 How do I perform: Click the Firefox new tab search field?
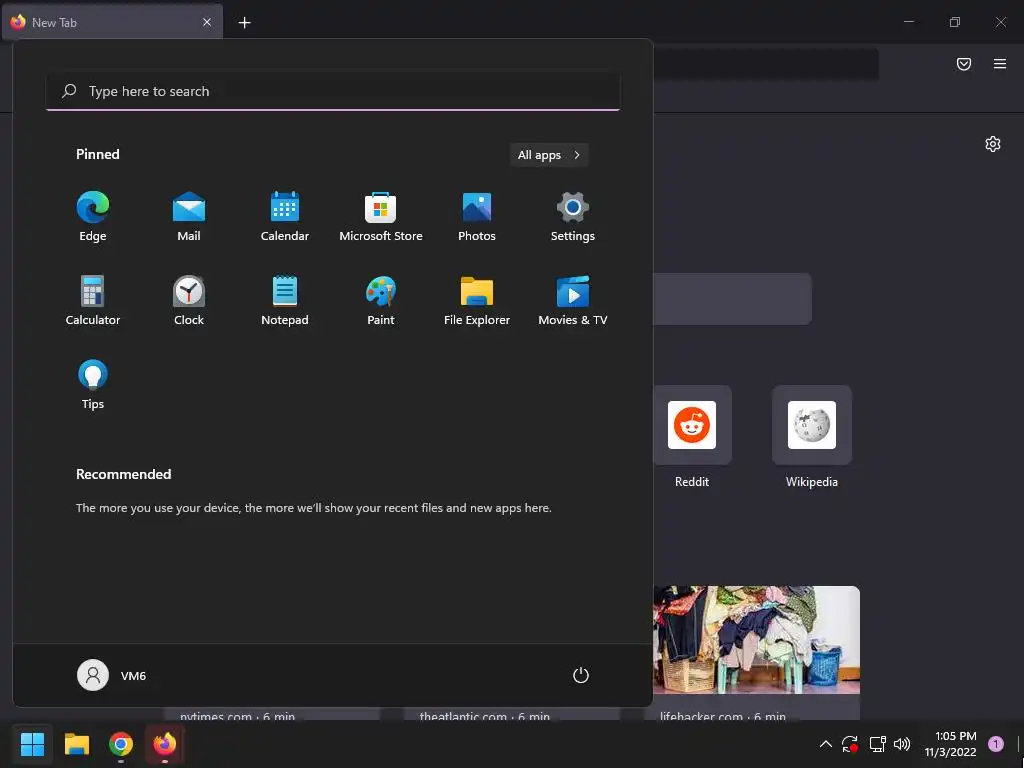(732, 298)
